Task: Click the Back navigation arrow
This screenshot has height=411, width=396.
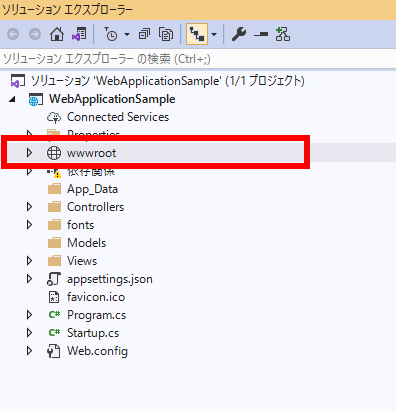Action: point(13,34)
